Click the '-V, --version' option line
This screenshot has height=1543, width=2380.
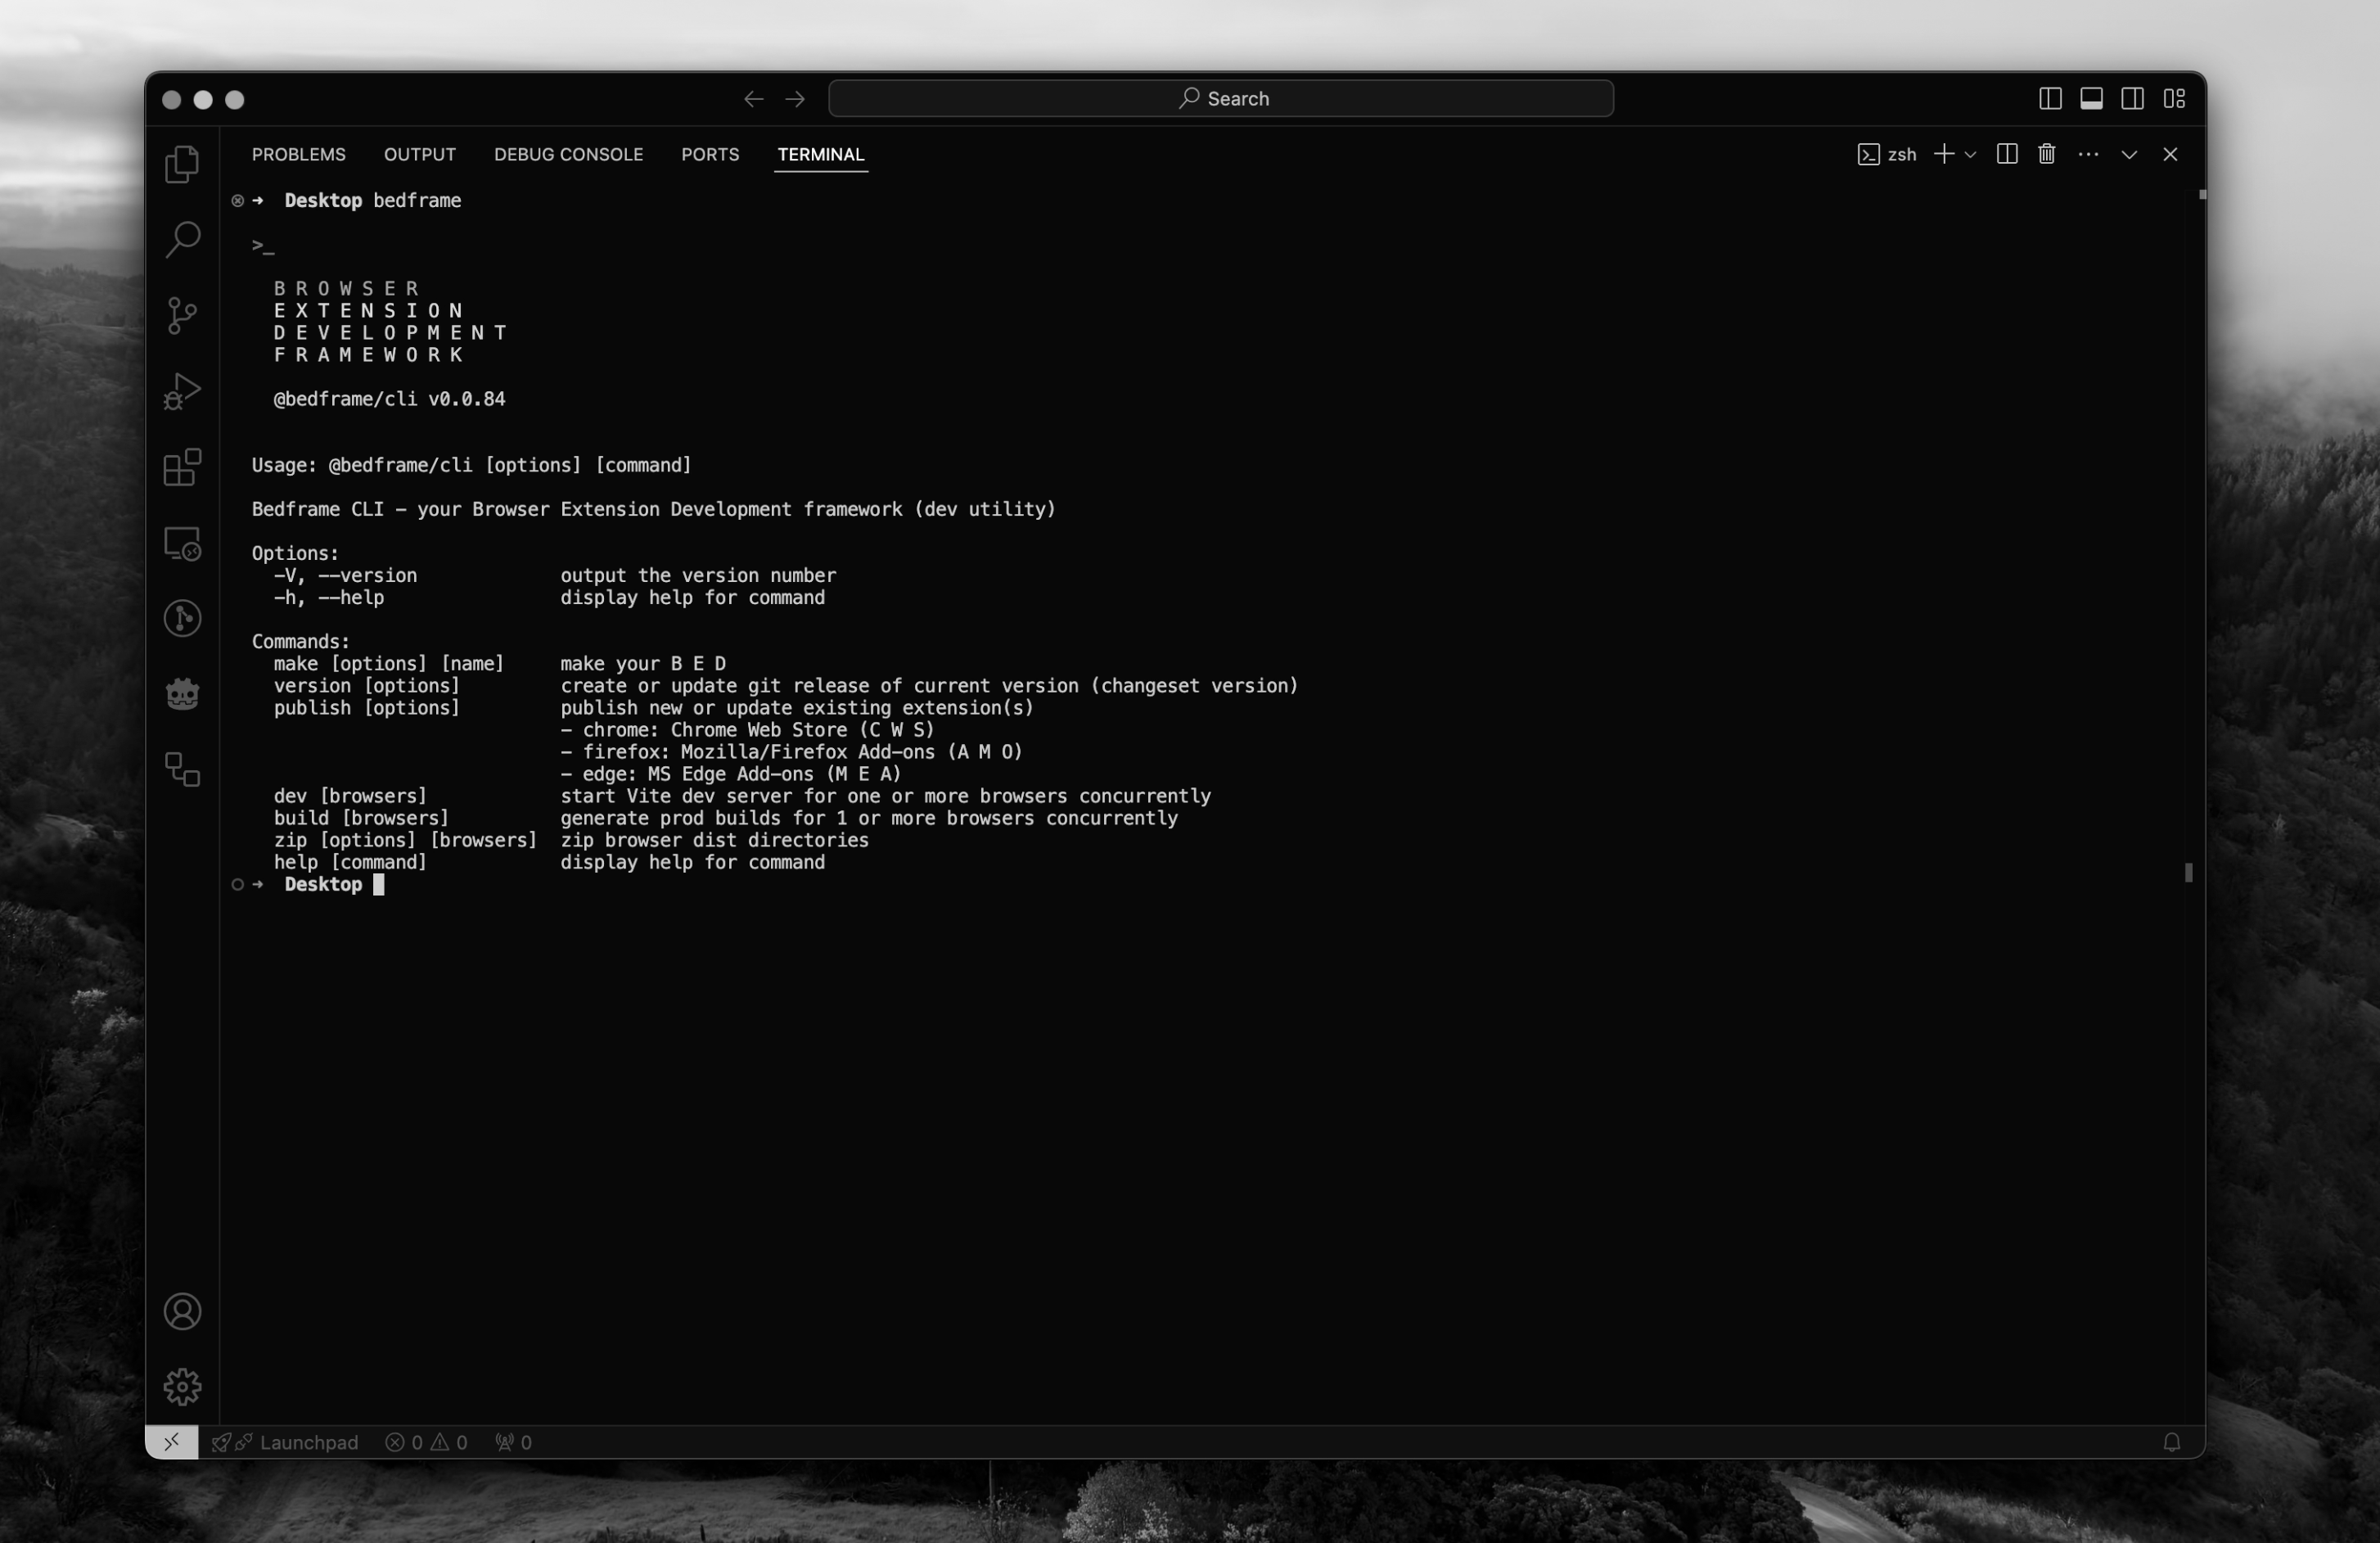(555, 576)
